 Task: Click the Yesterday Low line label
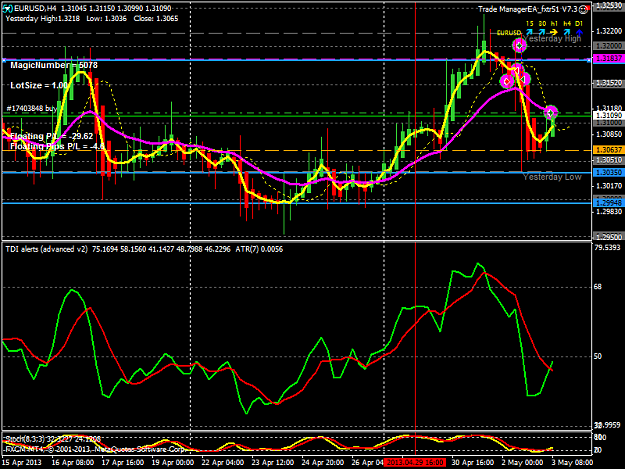coord(552,177)
